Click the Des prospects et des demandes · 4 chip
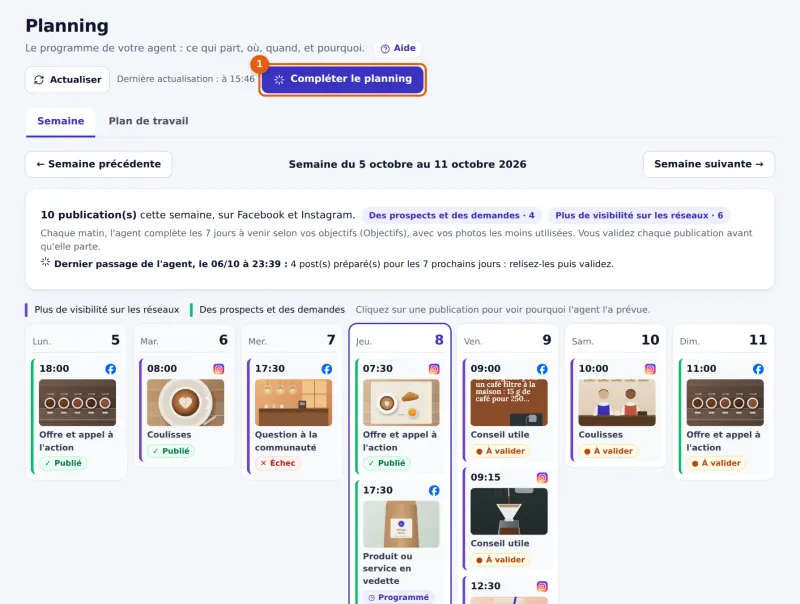800x604 pixels. [x=452, y=215]
